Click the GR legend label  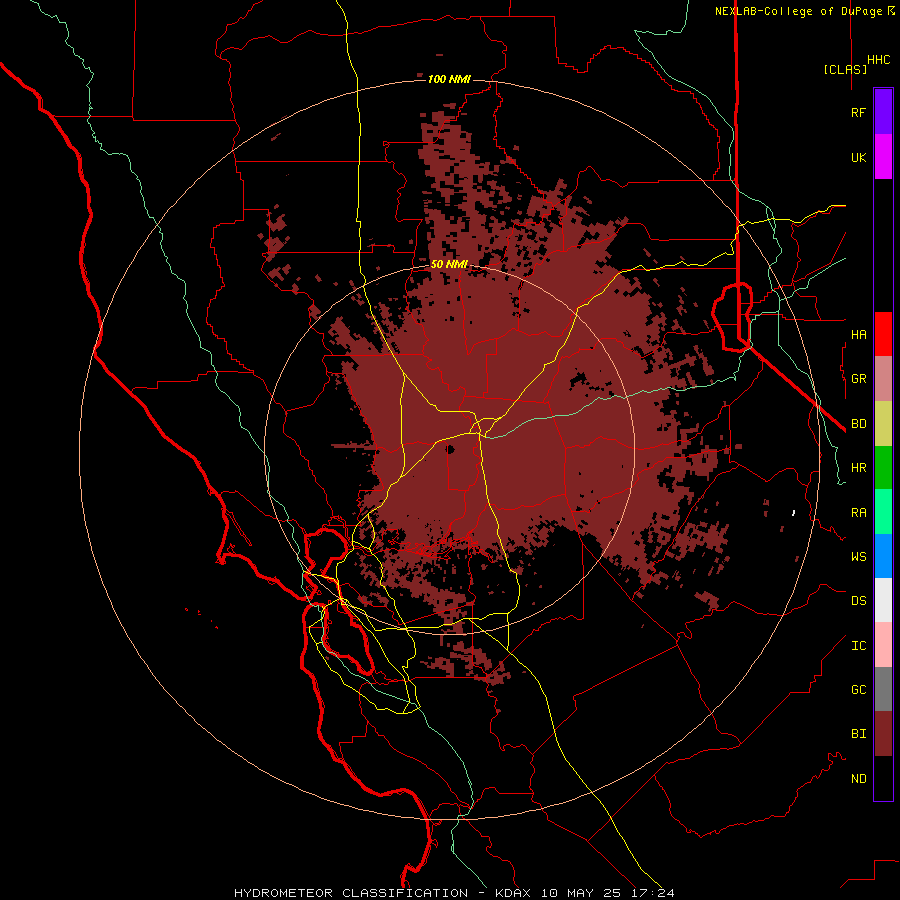pyautogui.click(x=858, y=379)
